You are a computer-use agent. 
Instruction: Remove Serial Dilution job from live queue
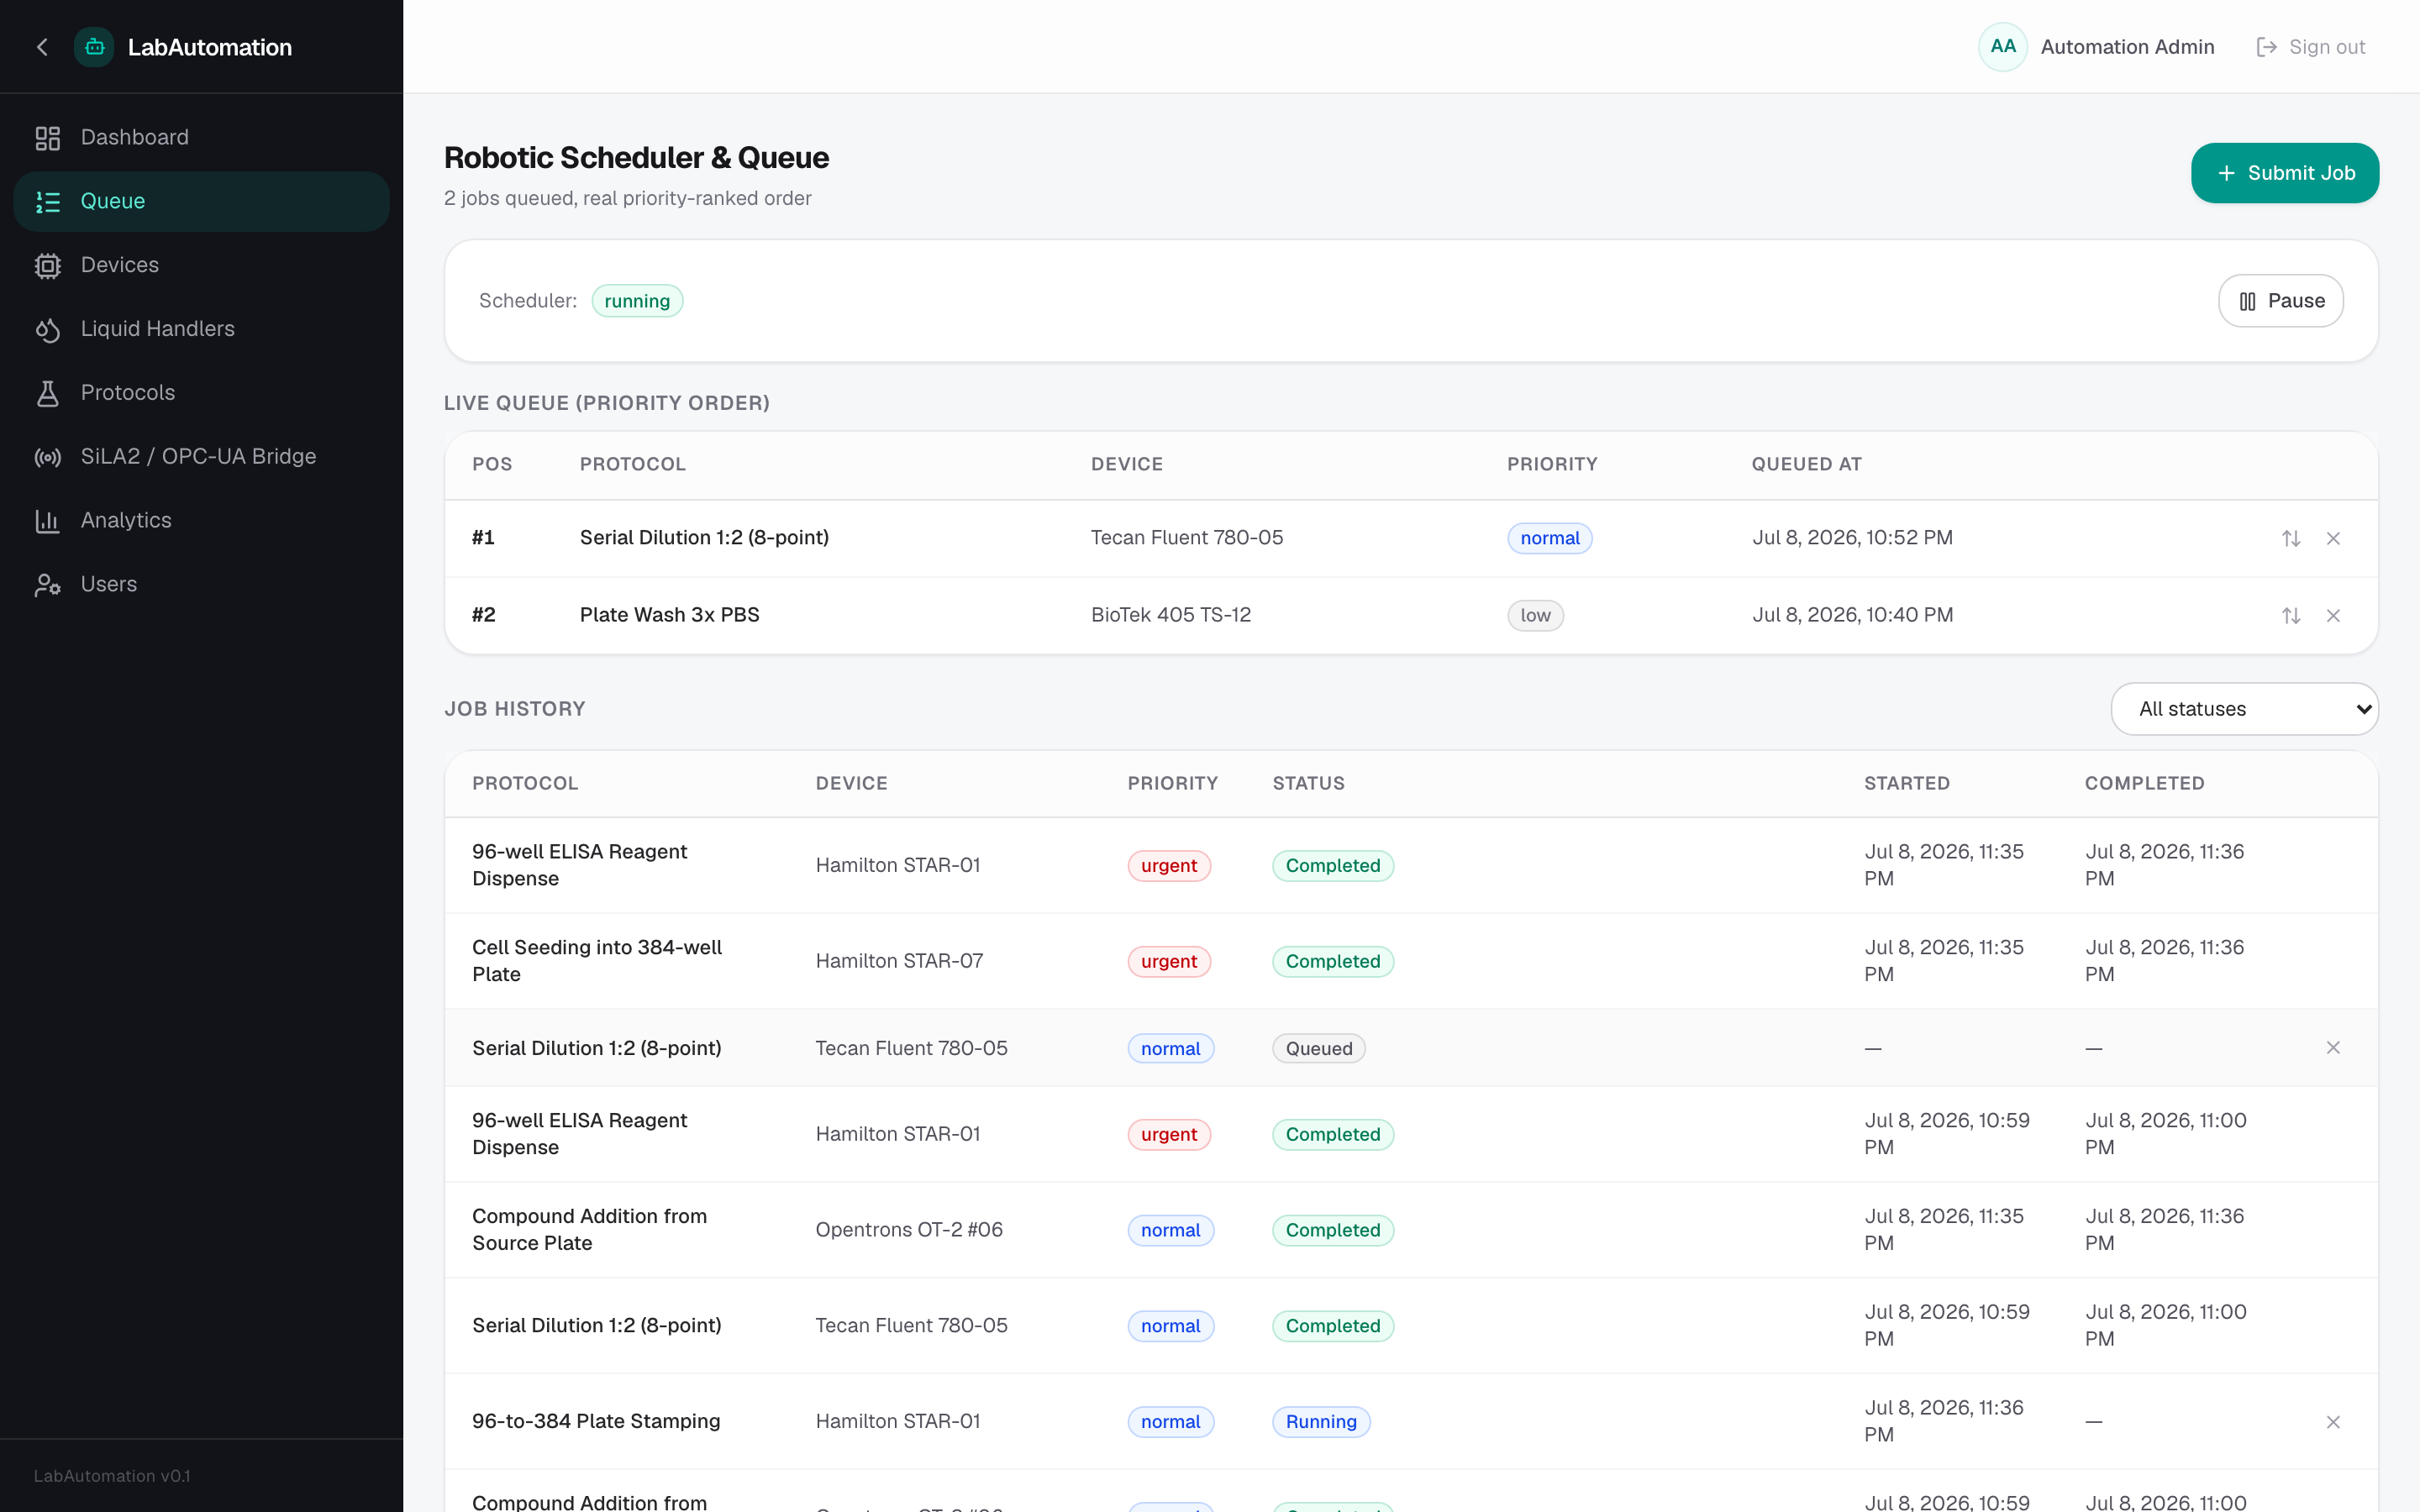coord(2333,539)
